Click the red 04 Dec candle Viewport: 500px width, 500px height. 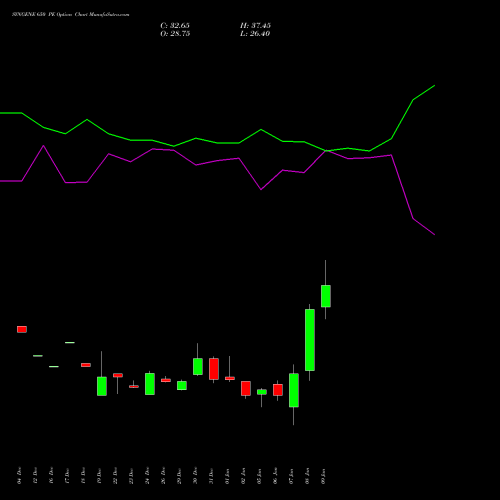point(22,329)
